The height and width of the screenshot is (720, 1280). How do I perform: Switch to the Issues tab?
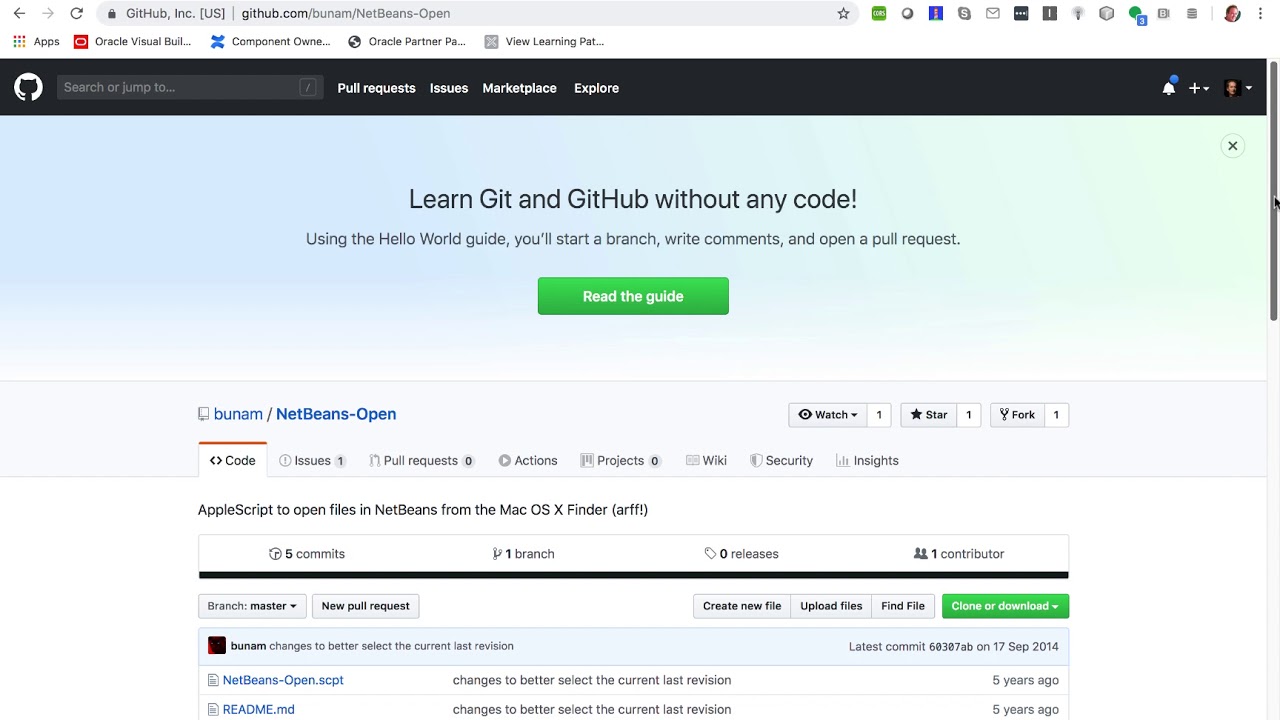coord(312,460)
